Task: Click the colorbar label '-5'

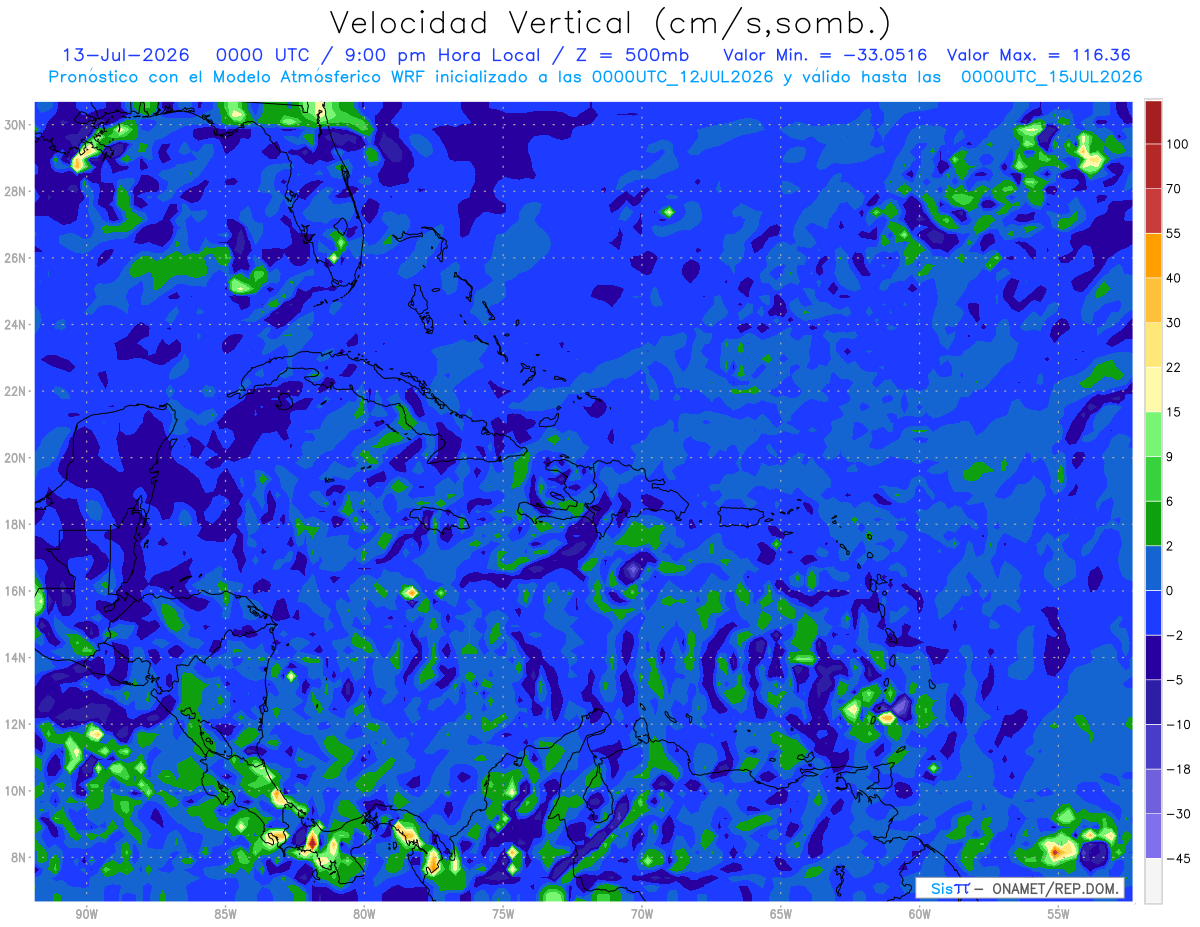Action: (1173, 680)
